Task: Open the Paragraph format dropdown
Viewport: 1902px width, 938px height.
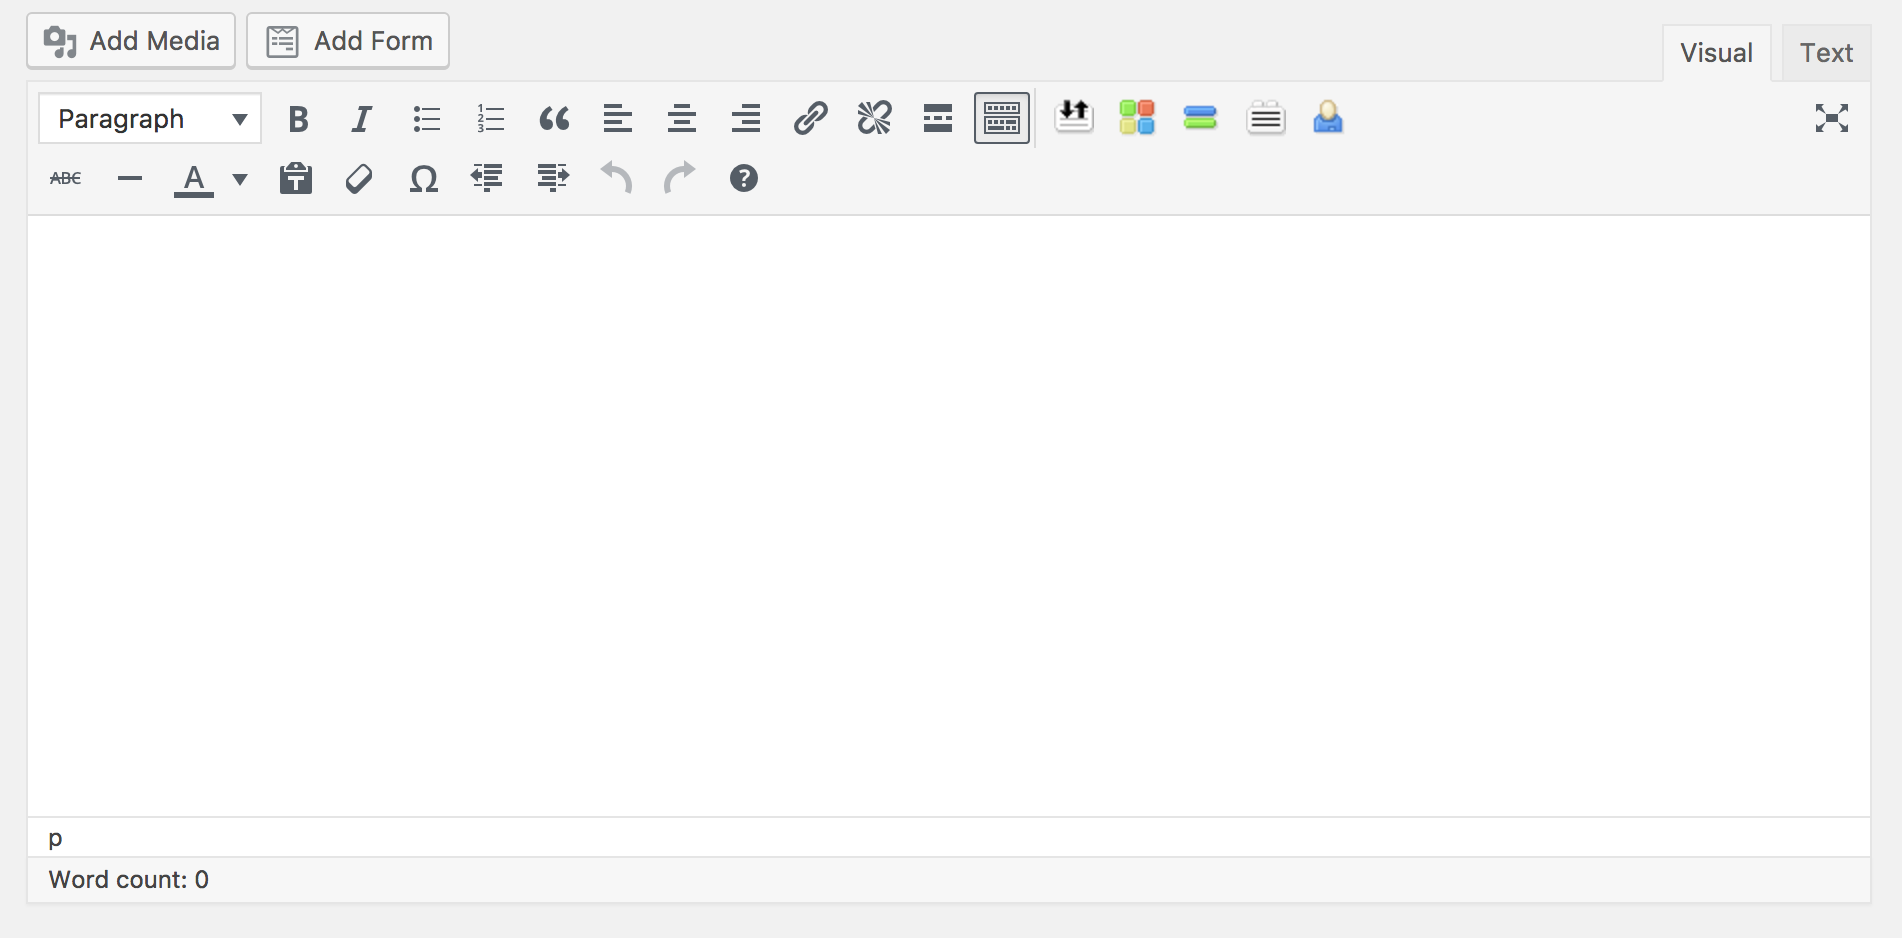Action: pos(150,119)
